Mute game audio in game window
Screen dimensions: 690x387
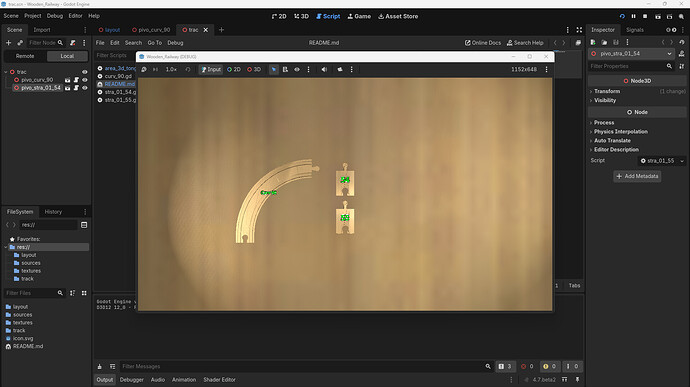(324, 70)
